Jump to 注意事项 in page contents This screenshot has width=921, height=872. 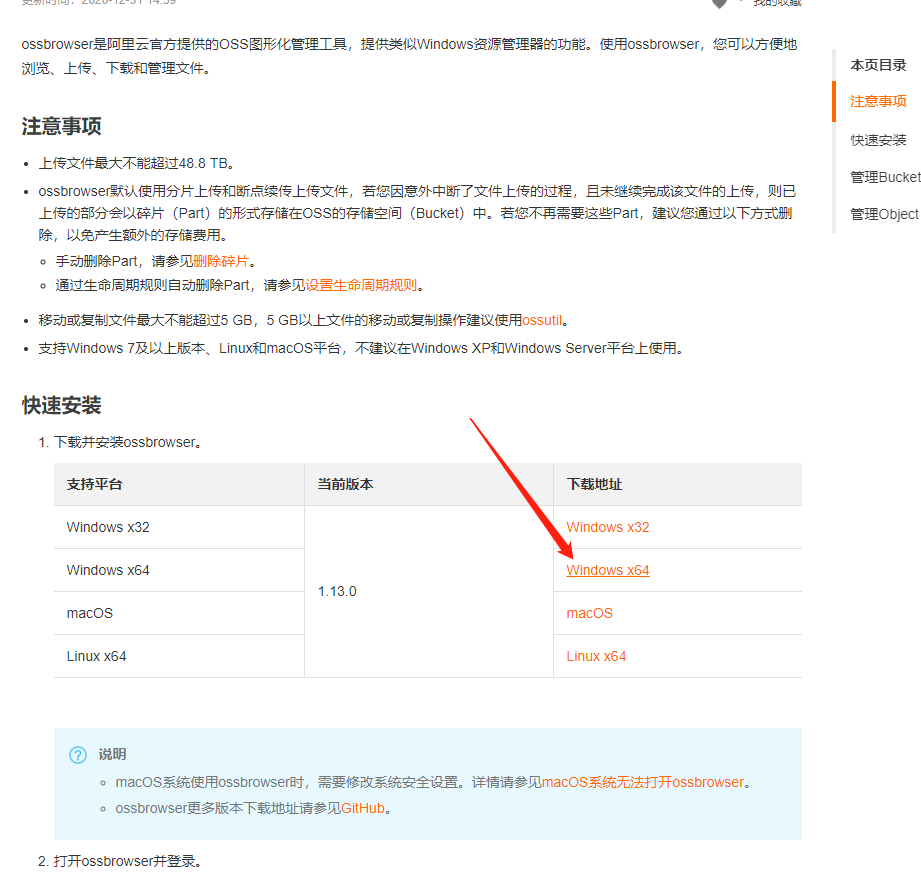(x=878, y=101)
